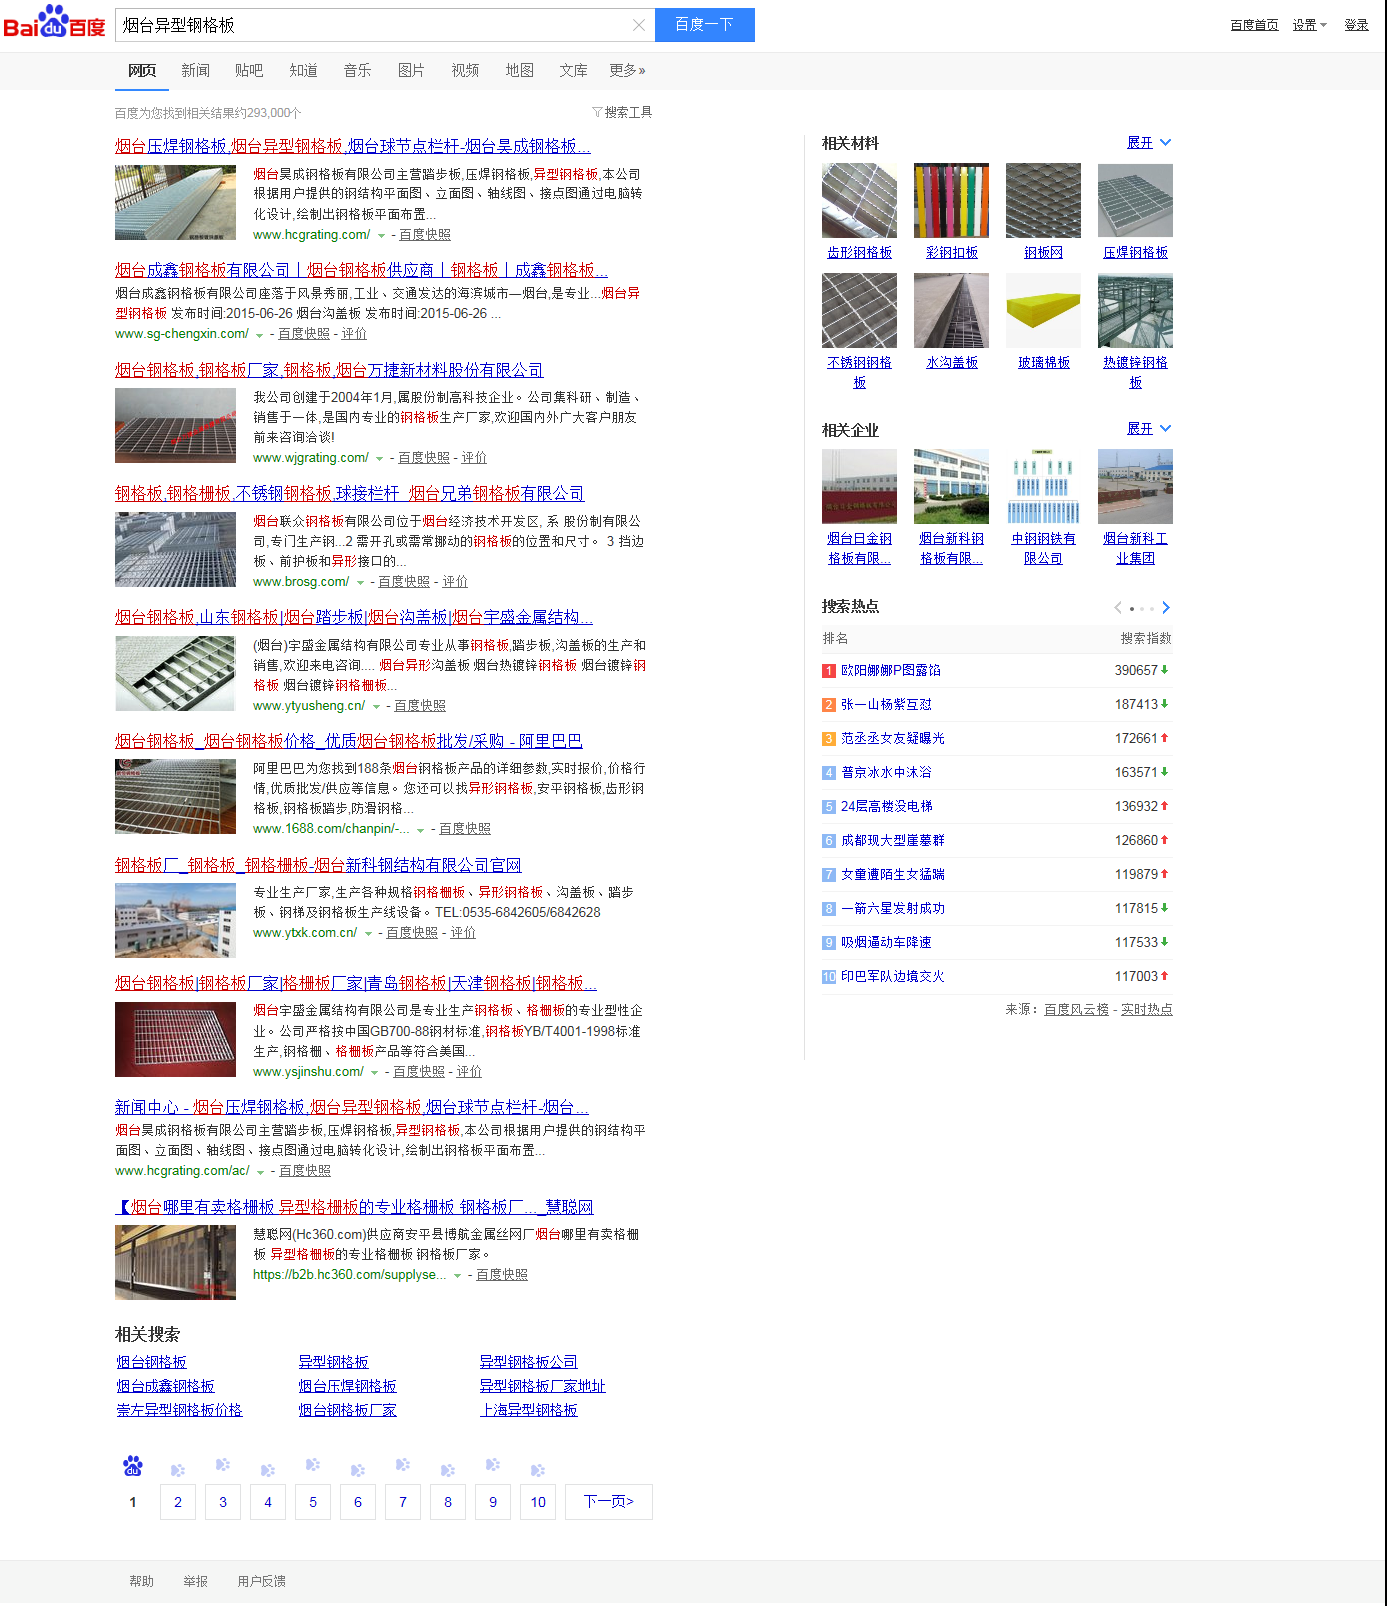Open the 玻璃棉板 yellow material image

[x=1043, y=311]
